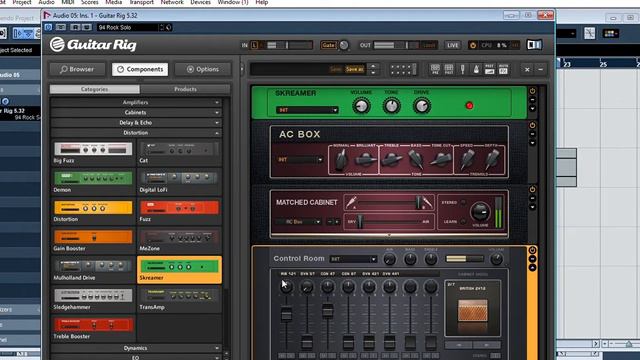Step preset with up/down arrows

(x=373, y=69)
